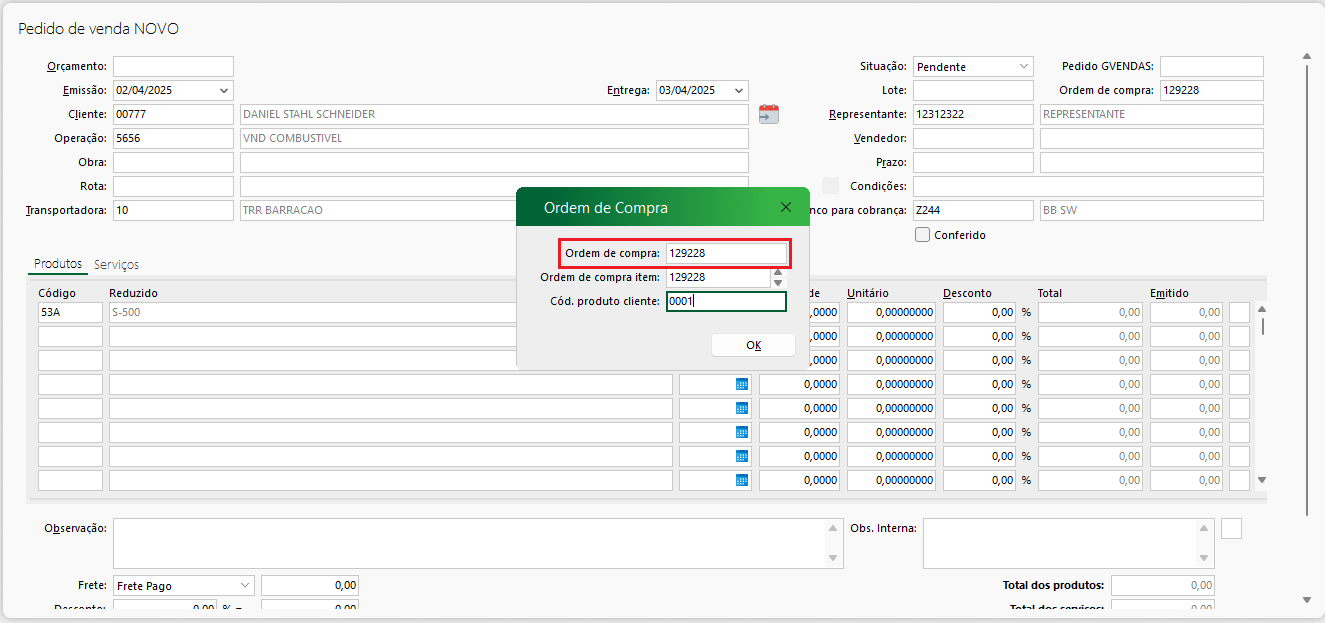Click the Cliente code field 00777
The image size is (1325, 623).
(x=173, y=114)
